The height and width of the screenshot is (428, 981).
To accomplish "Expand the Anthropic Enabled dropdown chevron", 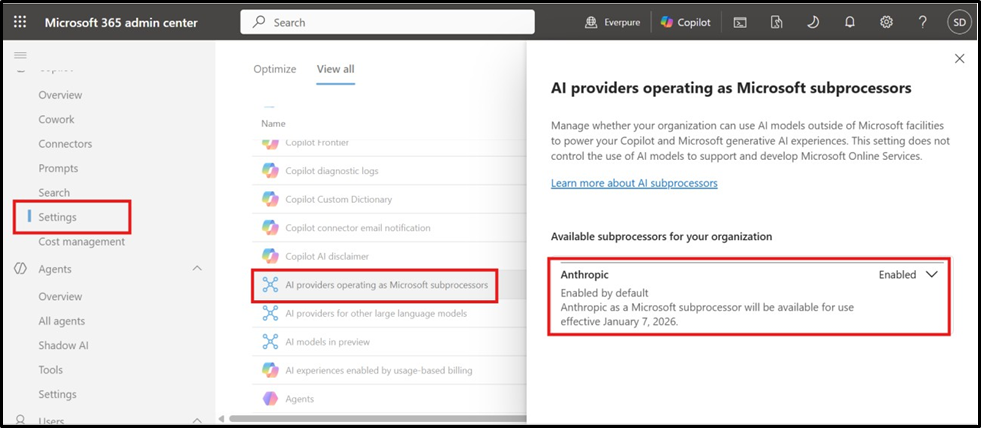I will tap(932, 275).
